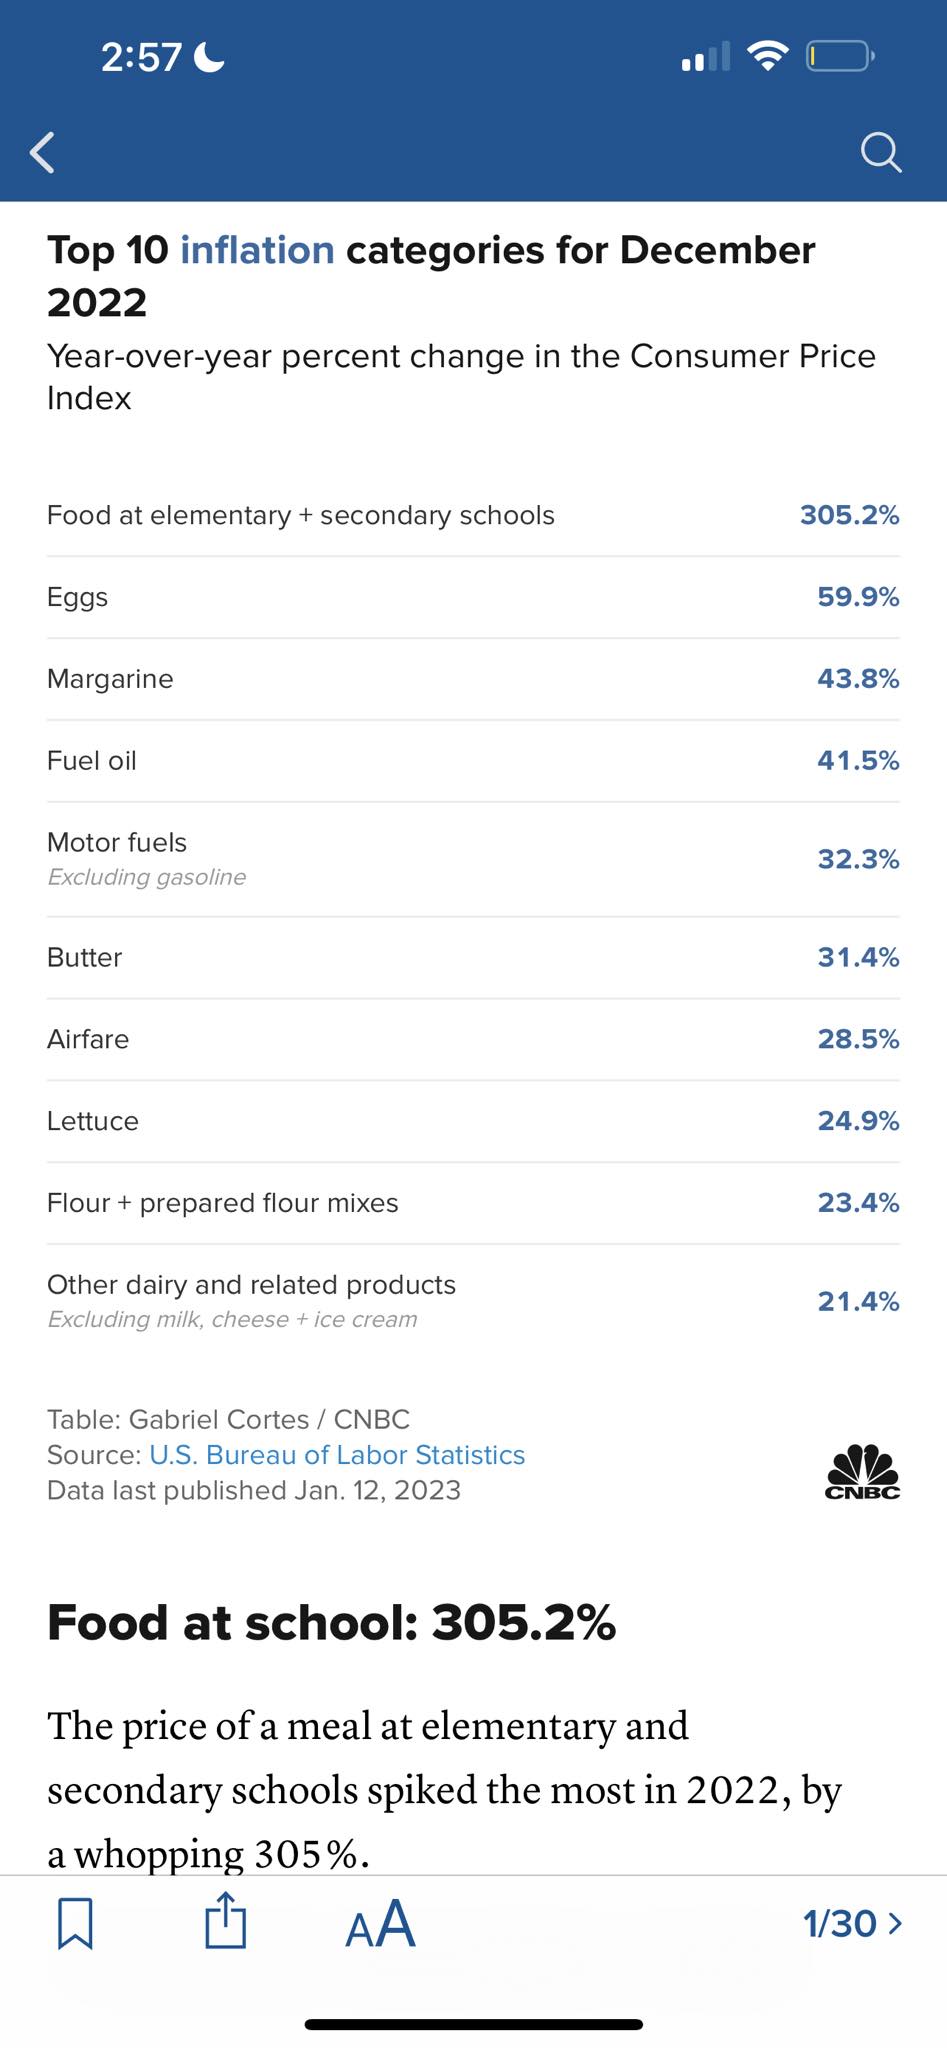Tap the CNBC peacock logo
947x2048 pixels.
coord(862,1472)
